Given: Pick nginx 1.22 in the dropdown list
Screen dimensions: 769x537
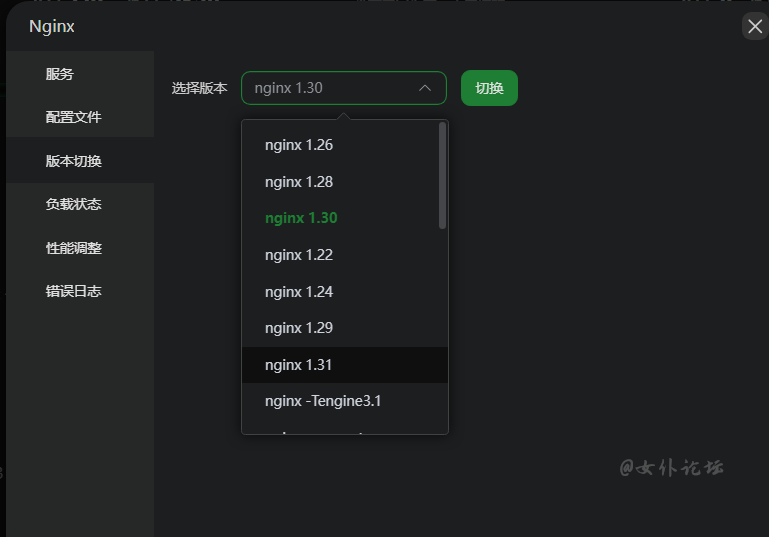Looking at the screenshot, I should 344,255.
